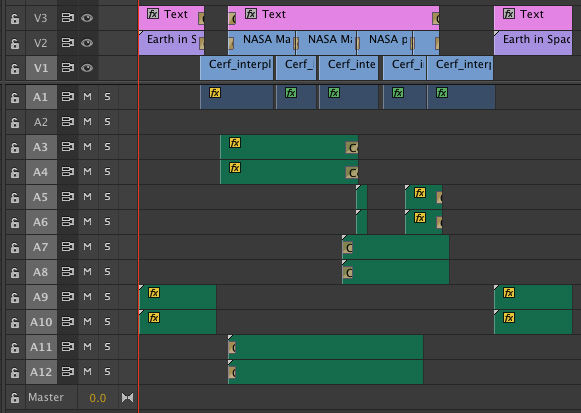Solo audio track A7

tap(107, 247)
